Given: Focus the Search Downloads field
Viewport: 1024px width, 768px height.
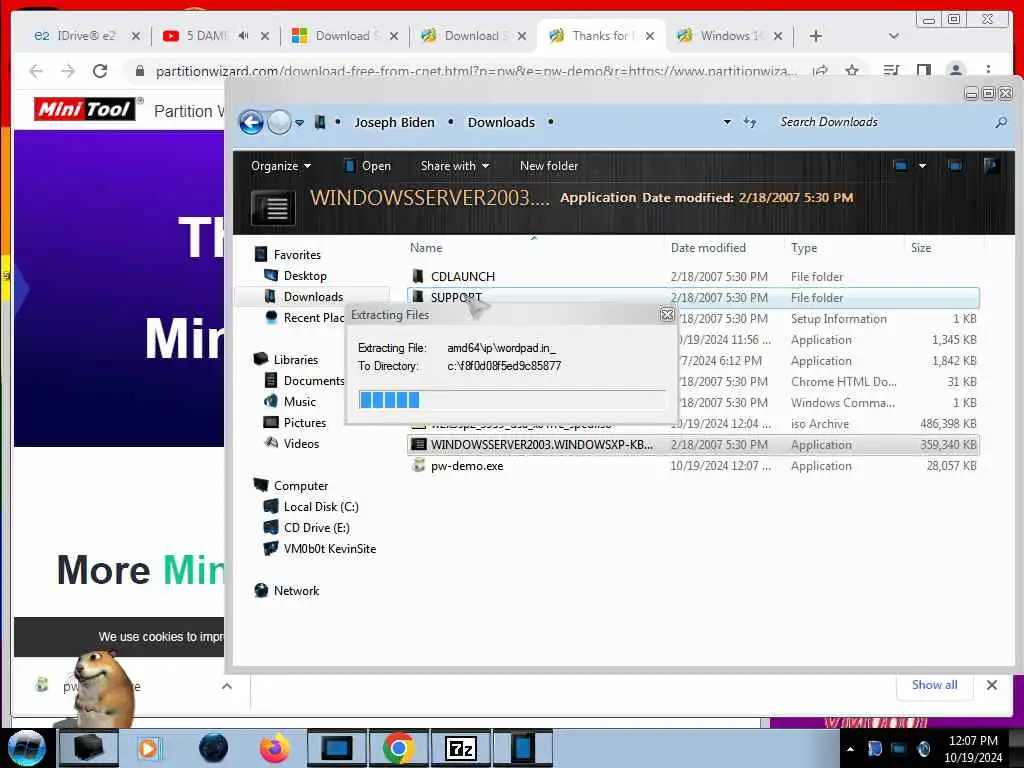Looking at the screenshot, I should click(882, 122).
